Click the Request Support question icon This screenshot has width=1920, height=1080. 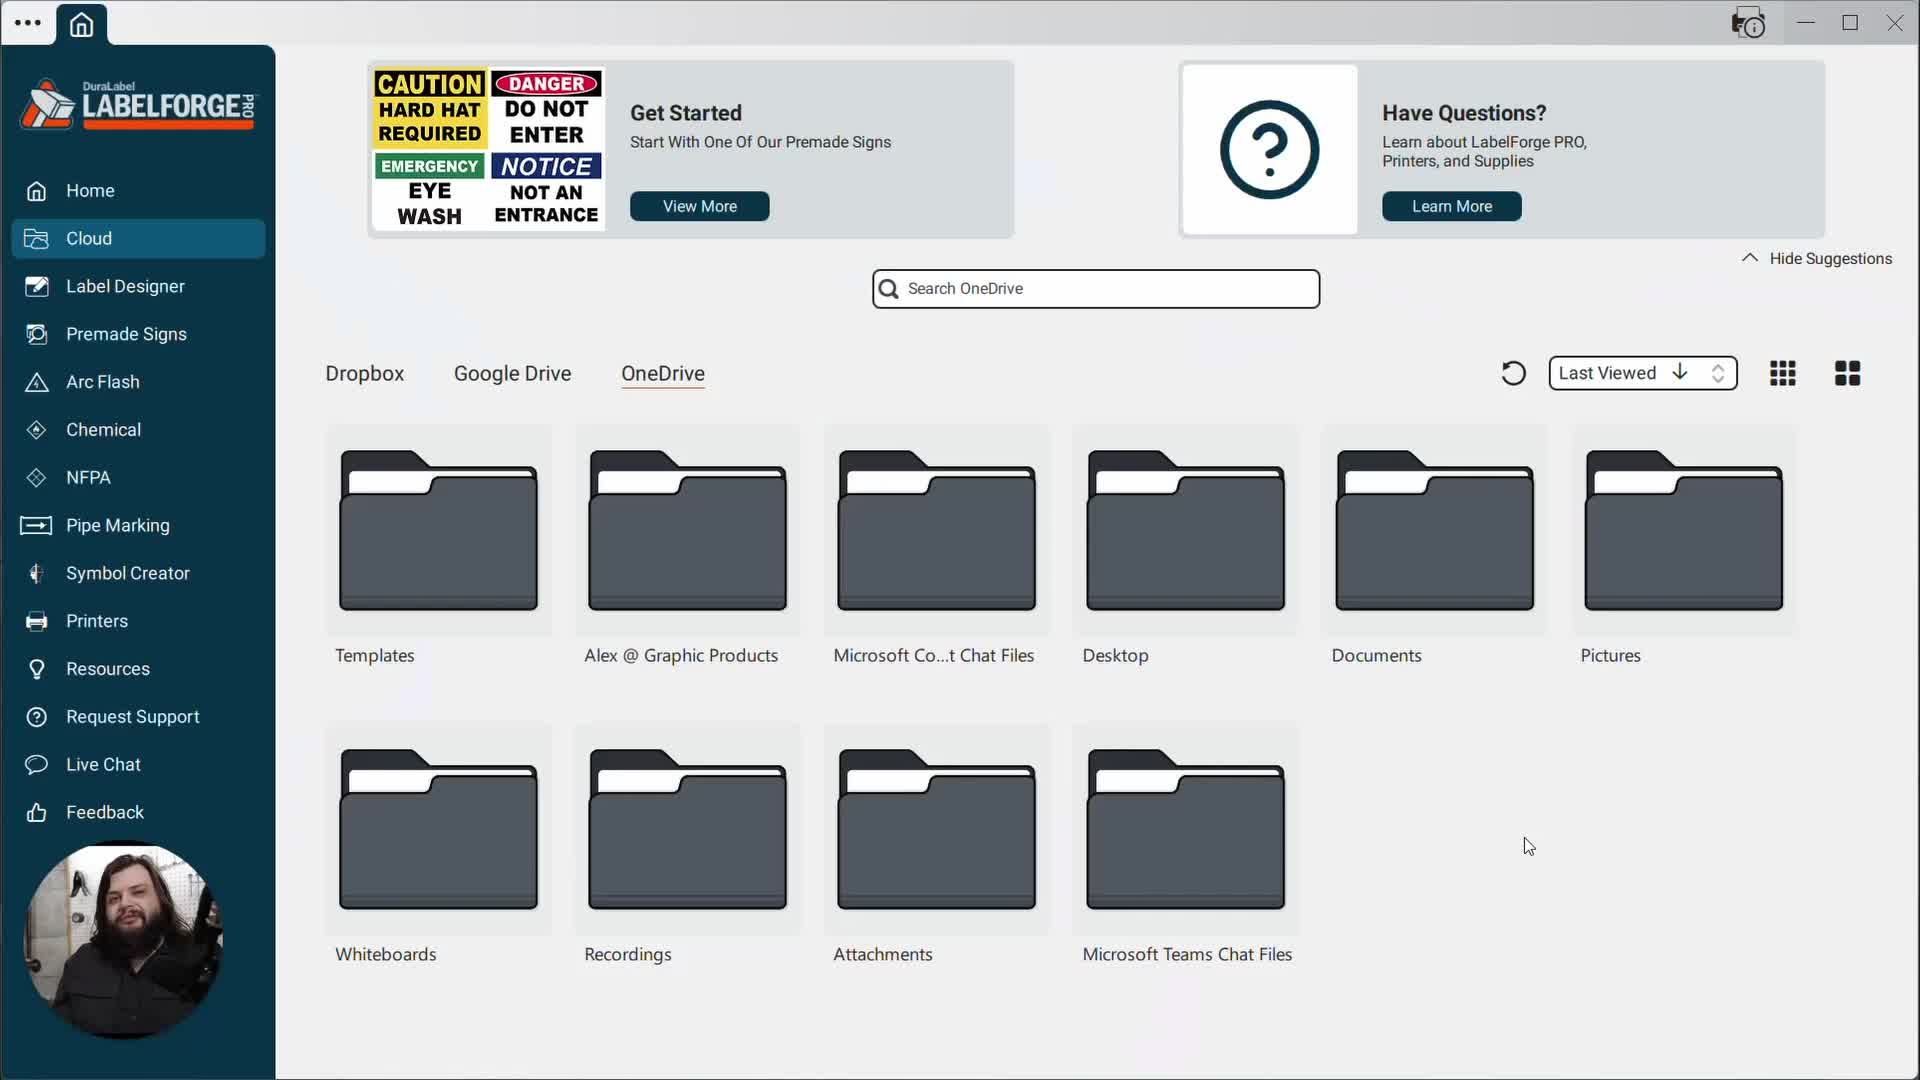tap(37, 717)
